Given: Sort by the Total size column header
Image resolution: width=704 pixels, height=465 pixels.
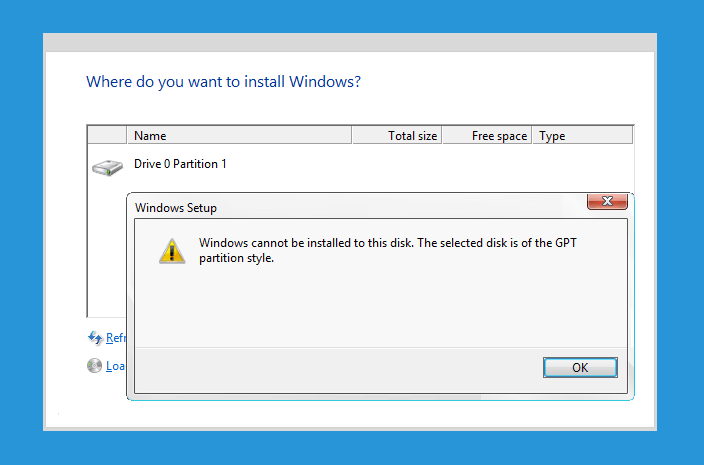Looking at the screenshot, I should click(x=397, y=136).
